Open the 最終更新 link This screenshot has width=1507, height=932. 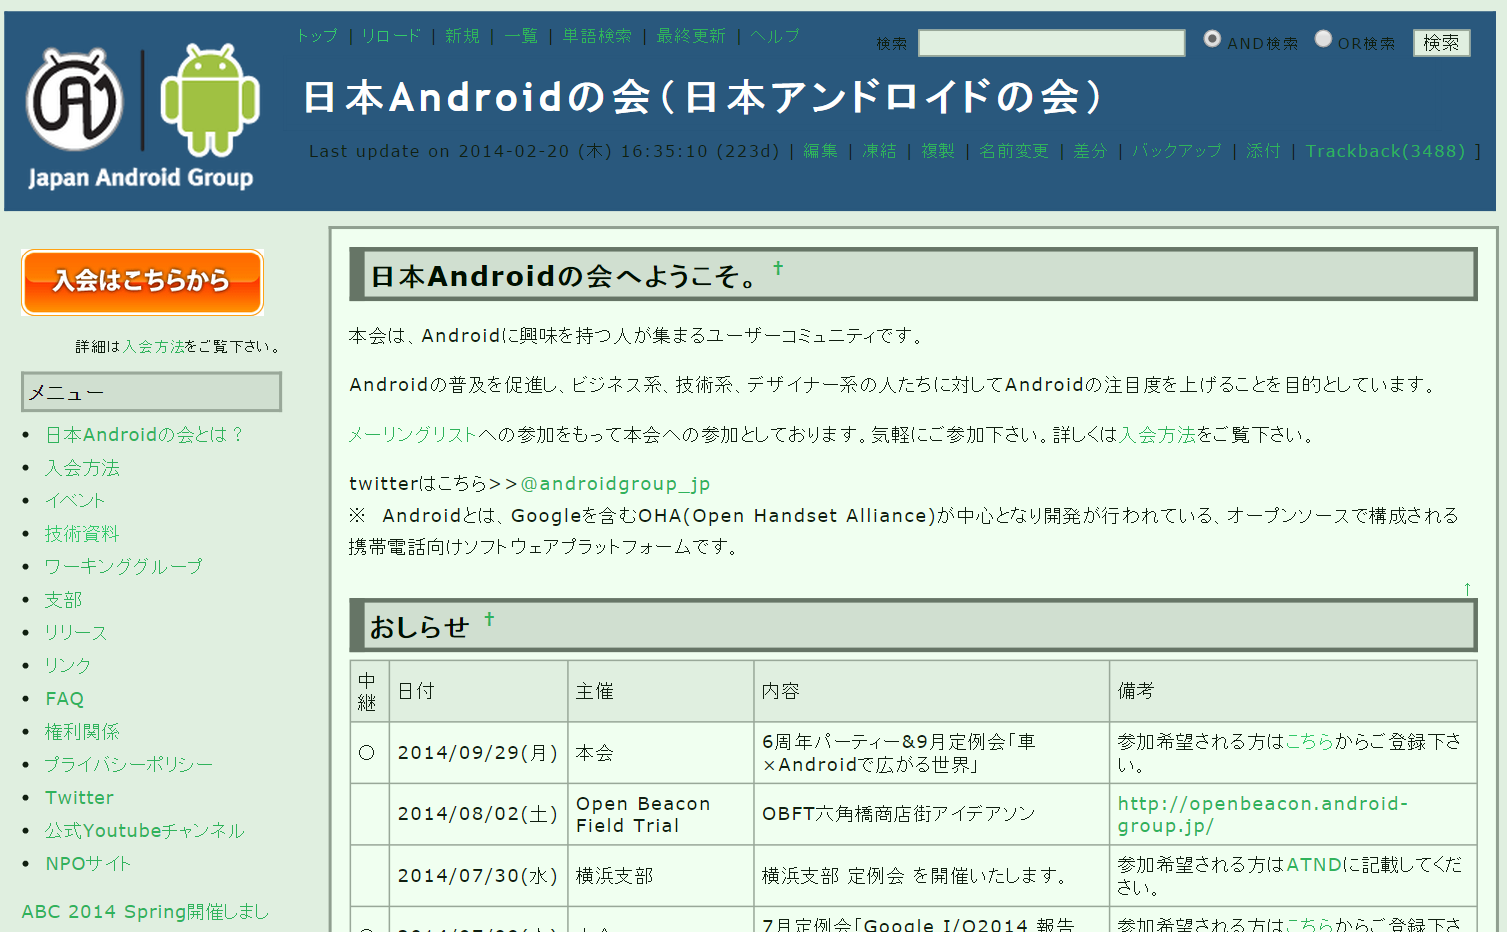[x=691, y=36]
